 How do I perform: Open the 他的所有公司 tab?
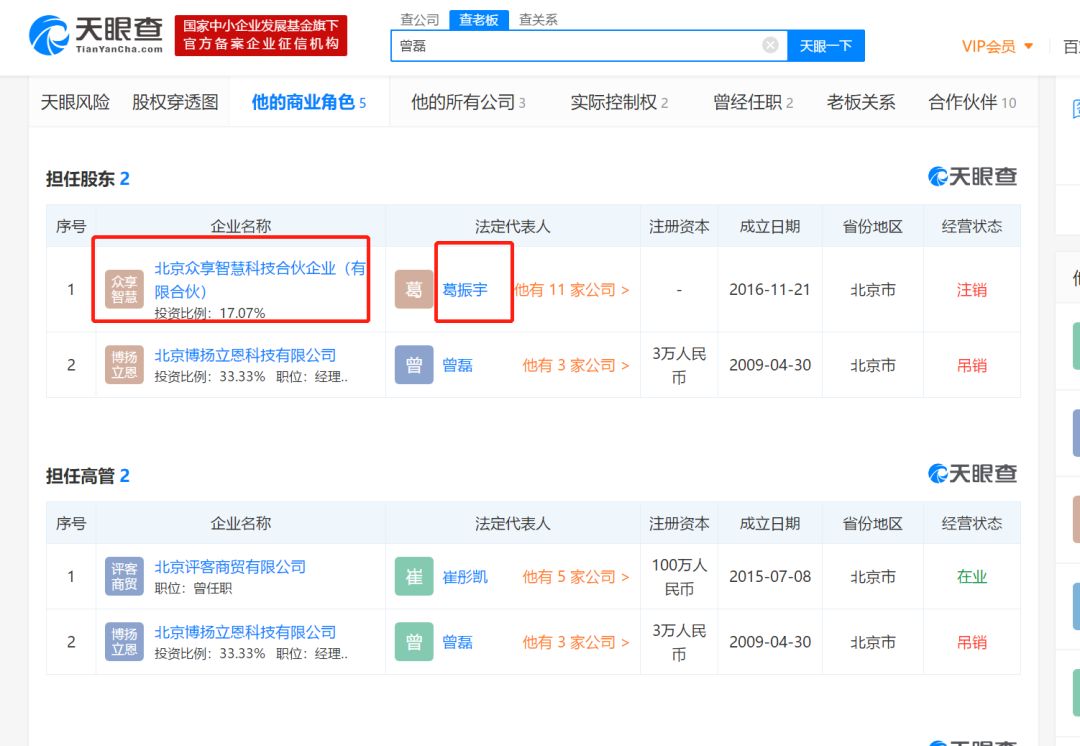point(468,102)
